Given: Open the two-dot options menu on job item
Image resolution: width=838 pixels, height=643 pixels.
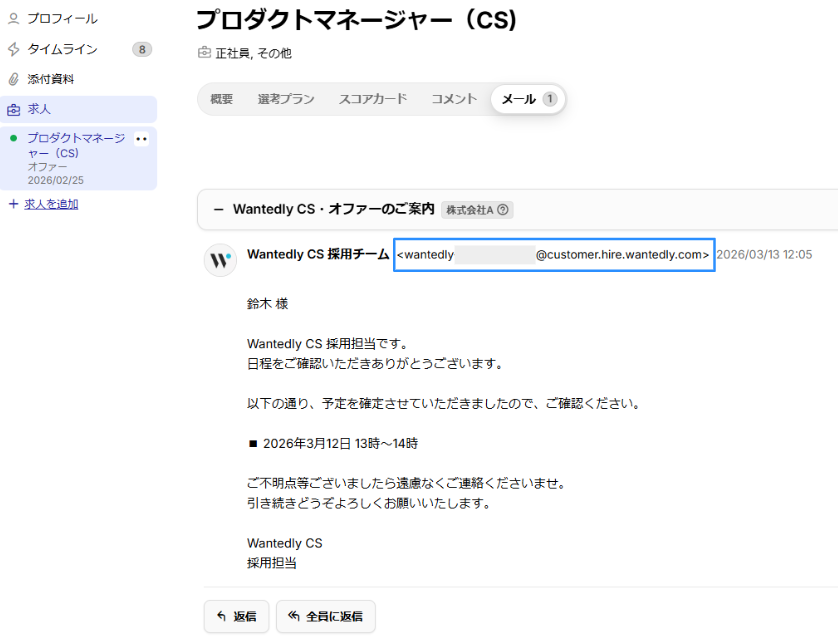Looking at the screenshot, I should pos(141,139).
